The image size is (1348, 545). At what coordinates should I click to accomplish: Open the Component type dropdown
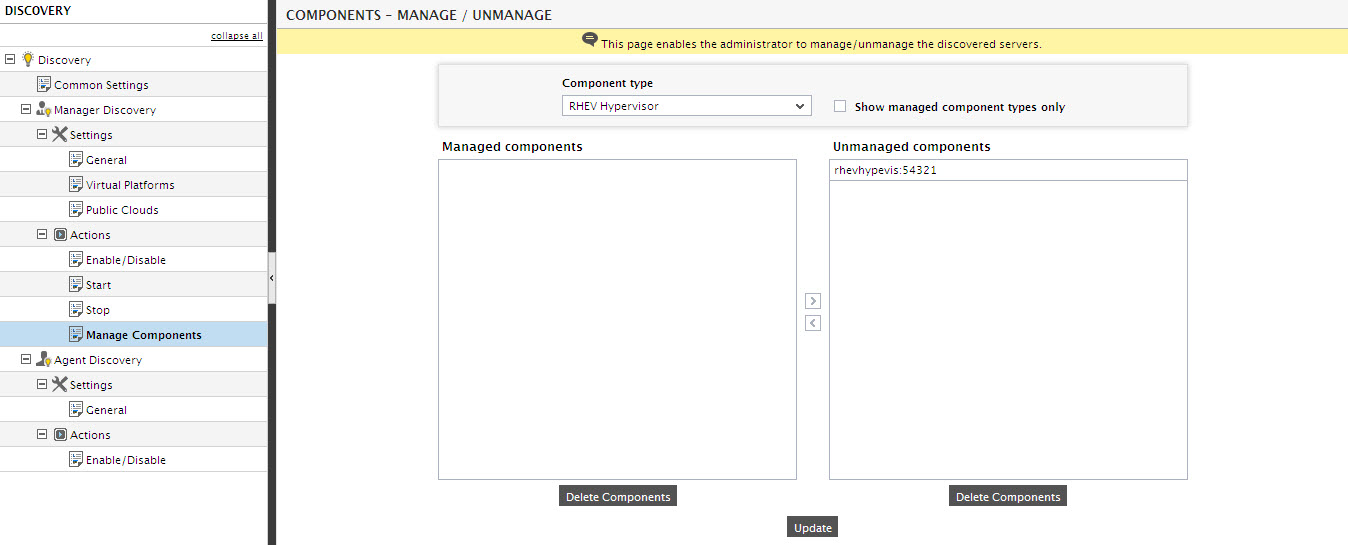pos(686,106)
